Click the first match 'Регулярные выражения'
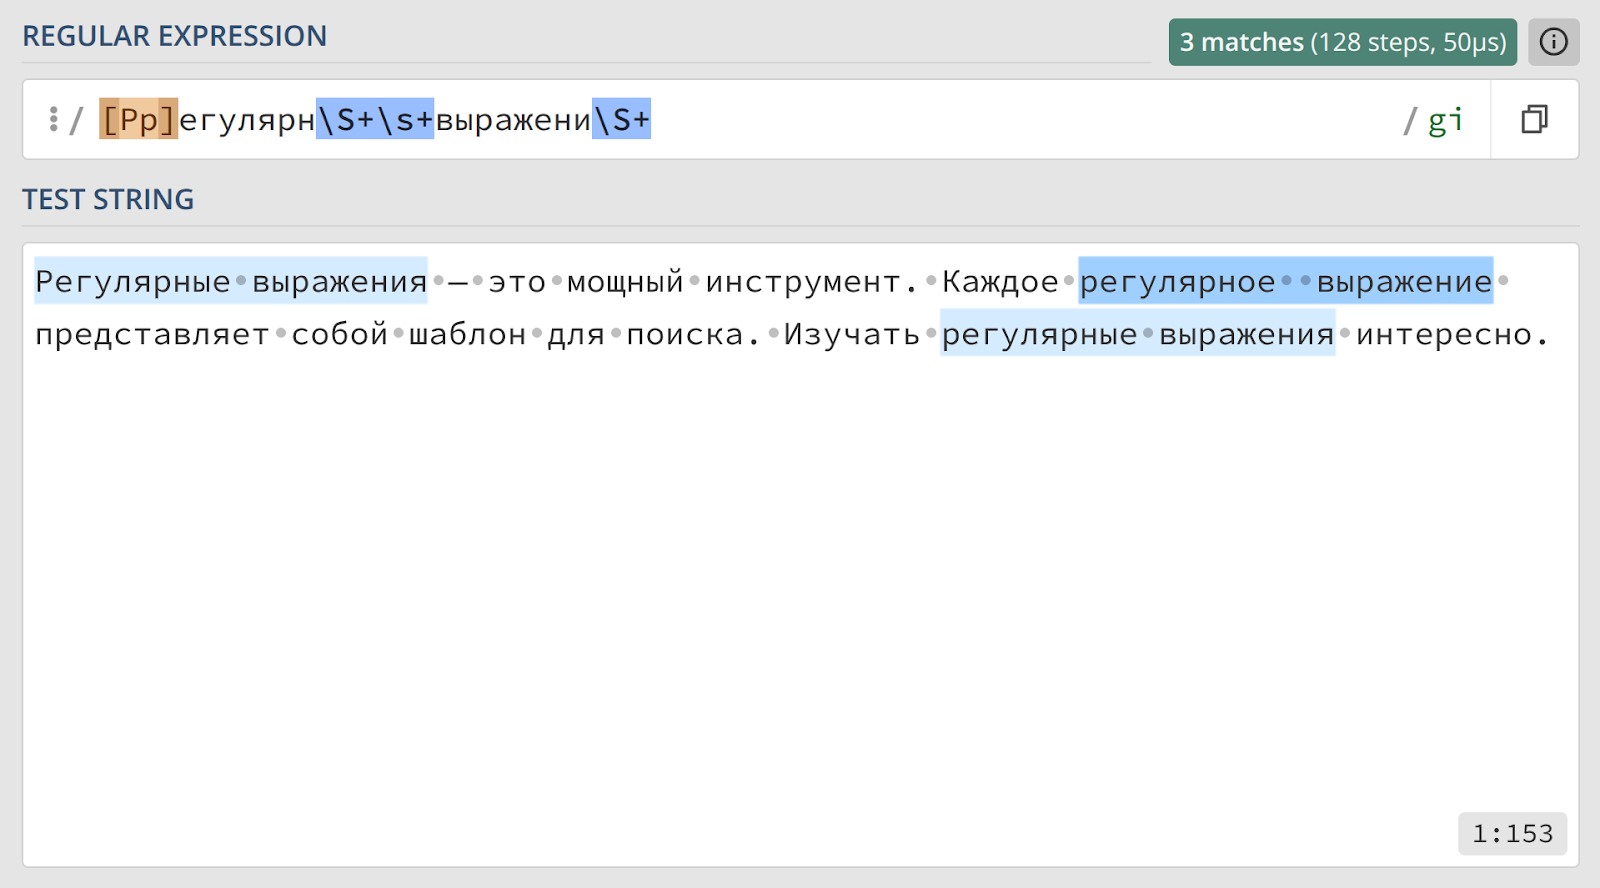The height and width of the screenshot is (888, 1600). click(x=231, y=281)
